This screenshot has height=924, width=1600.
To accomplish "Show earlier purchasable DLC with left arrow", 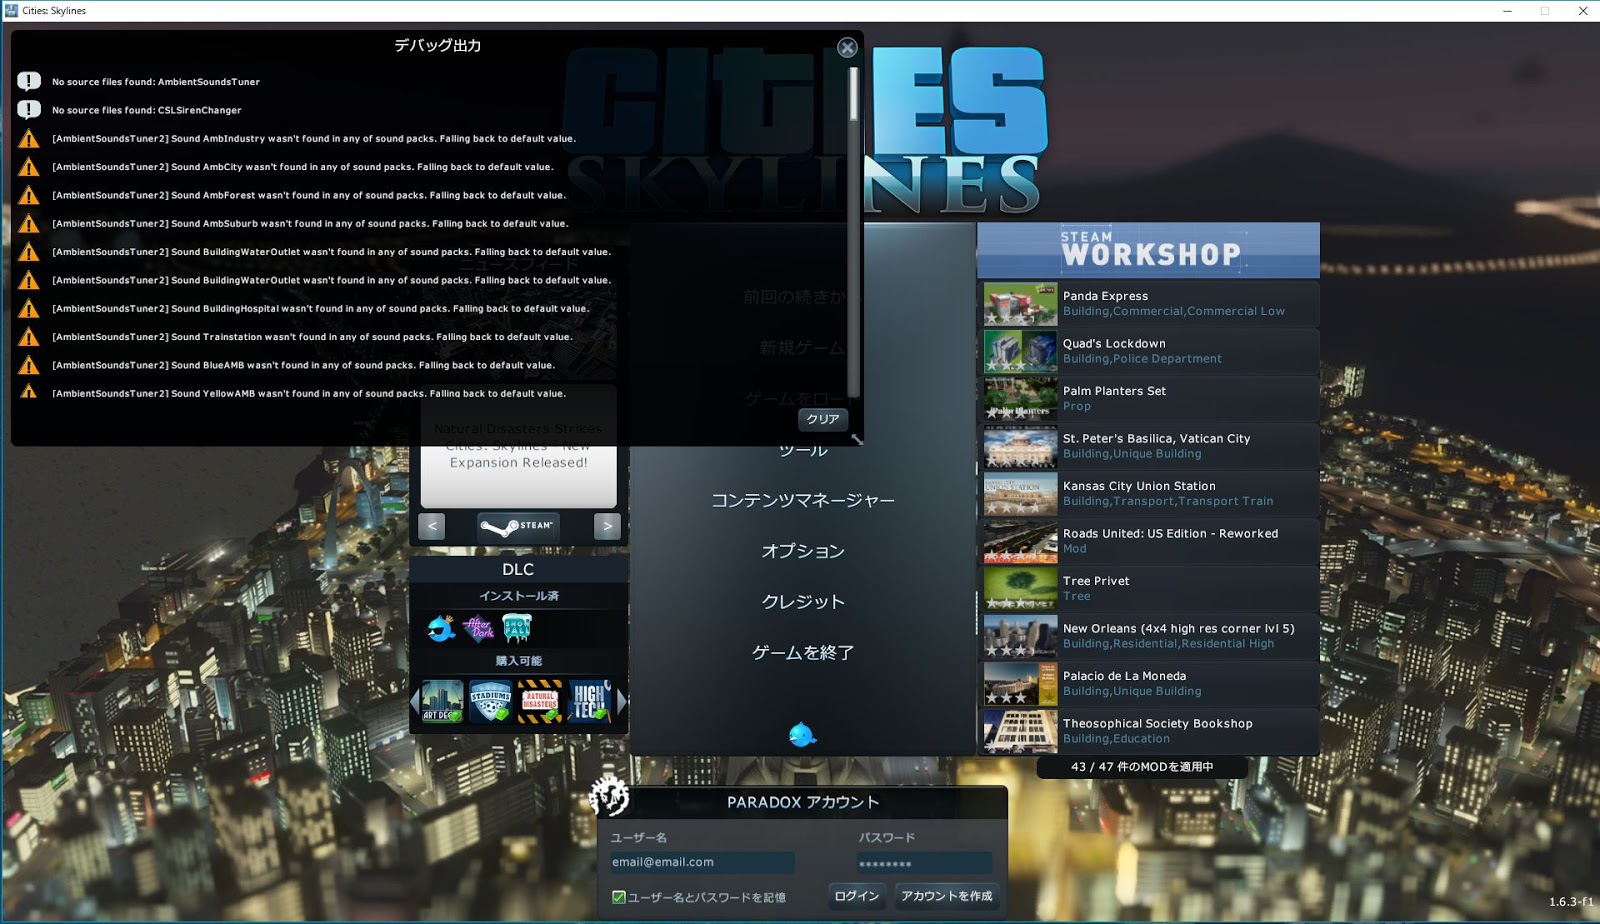I will click(415, 702).
